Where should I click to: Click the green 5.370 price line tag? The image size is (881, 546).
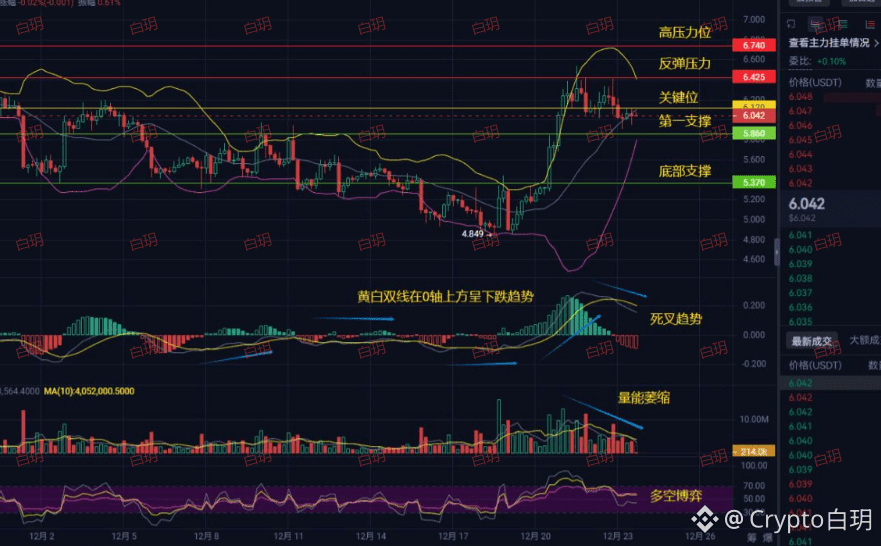[754, 183]
